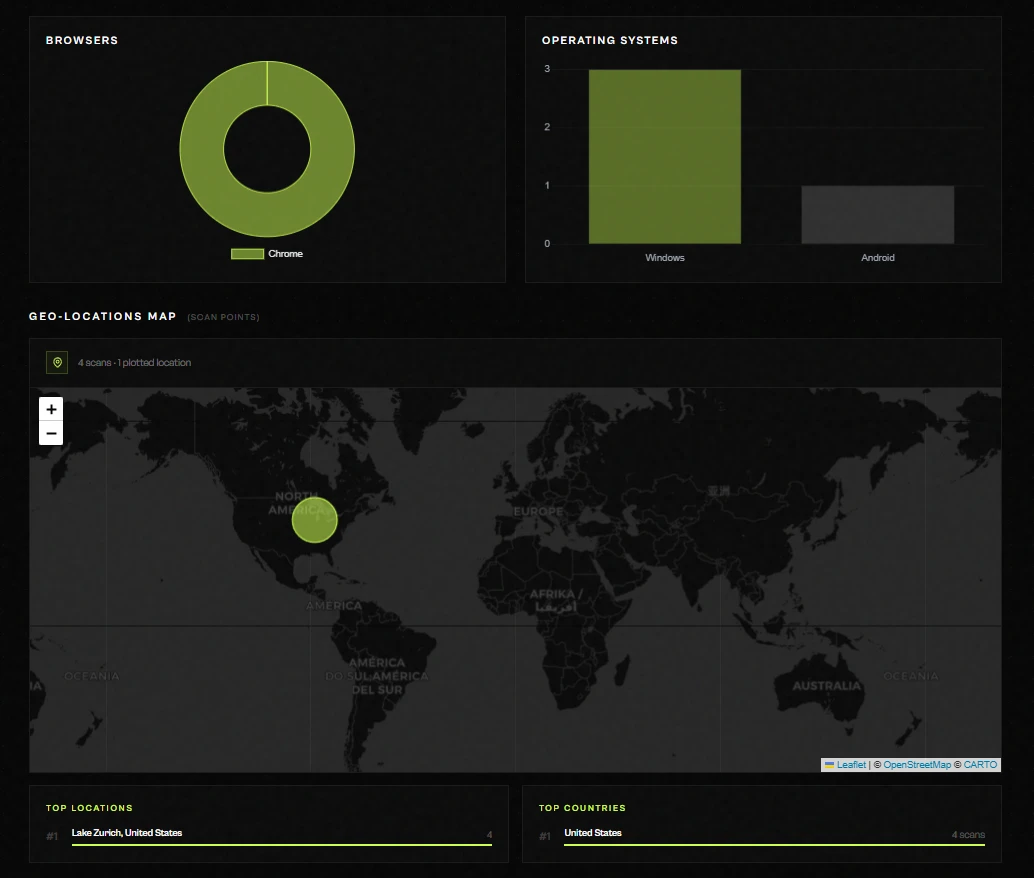Select the green scan marker over North America
The height and width of the screenshot is (878, 1034).
click(x=314, y=520)
